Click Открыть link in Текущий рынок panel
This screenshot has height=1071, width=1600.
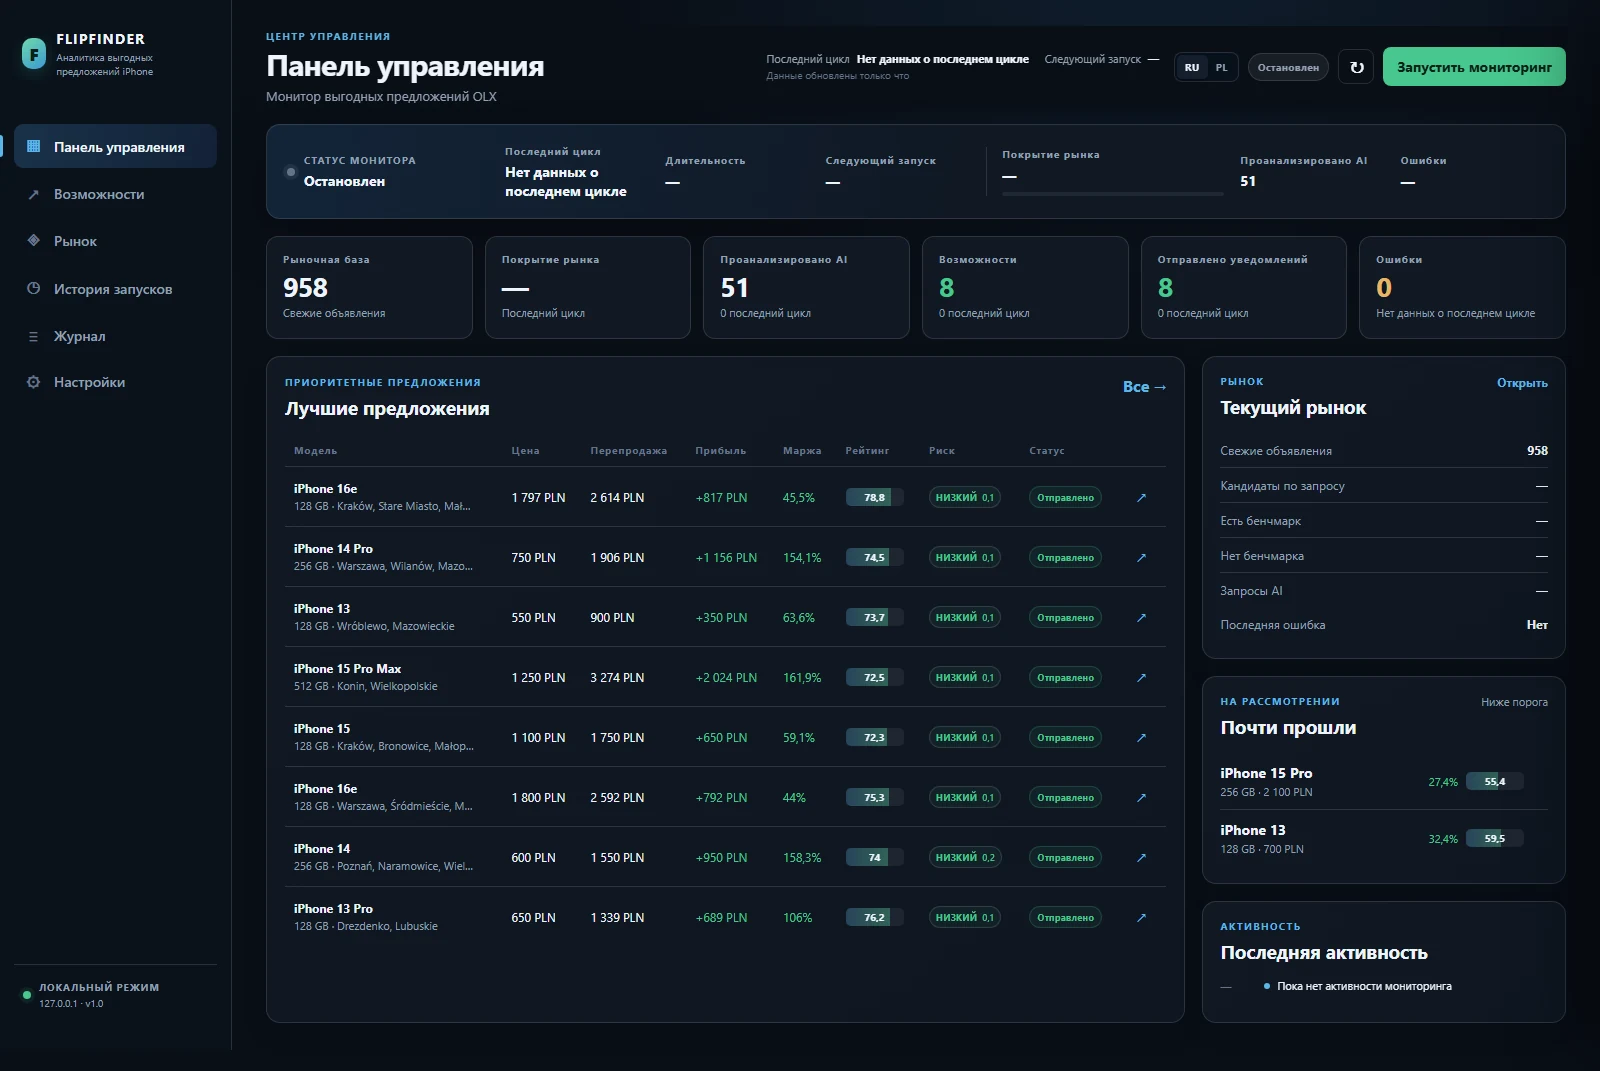coord(1522,383)
